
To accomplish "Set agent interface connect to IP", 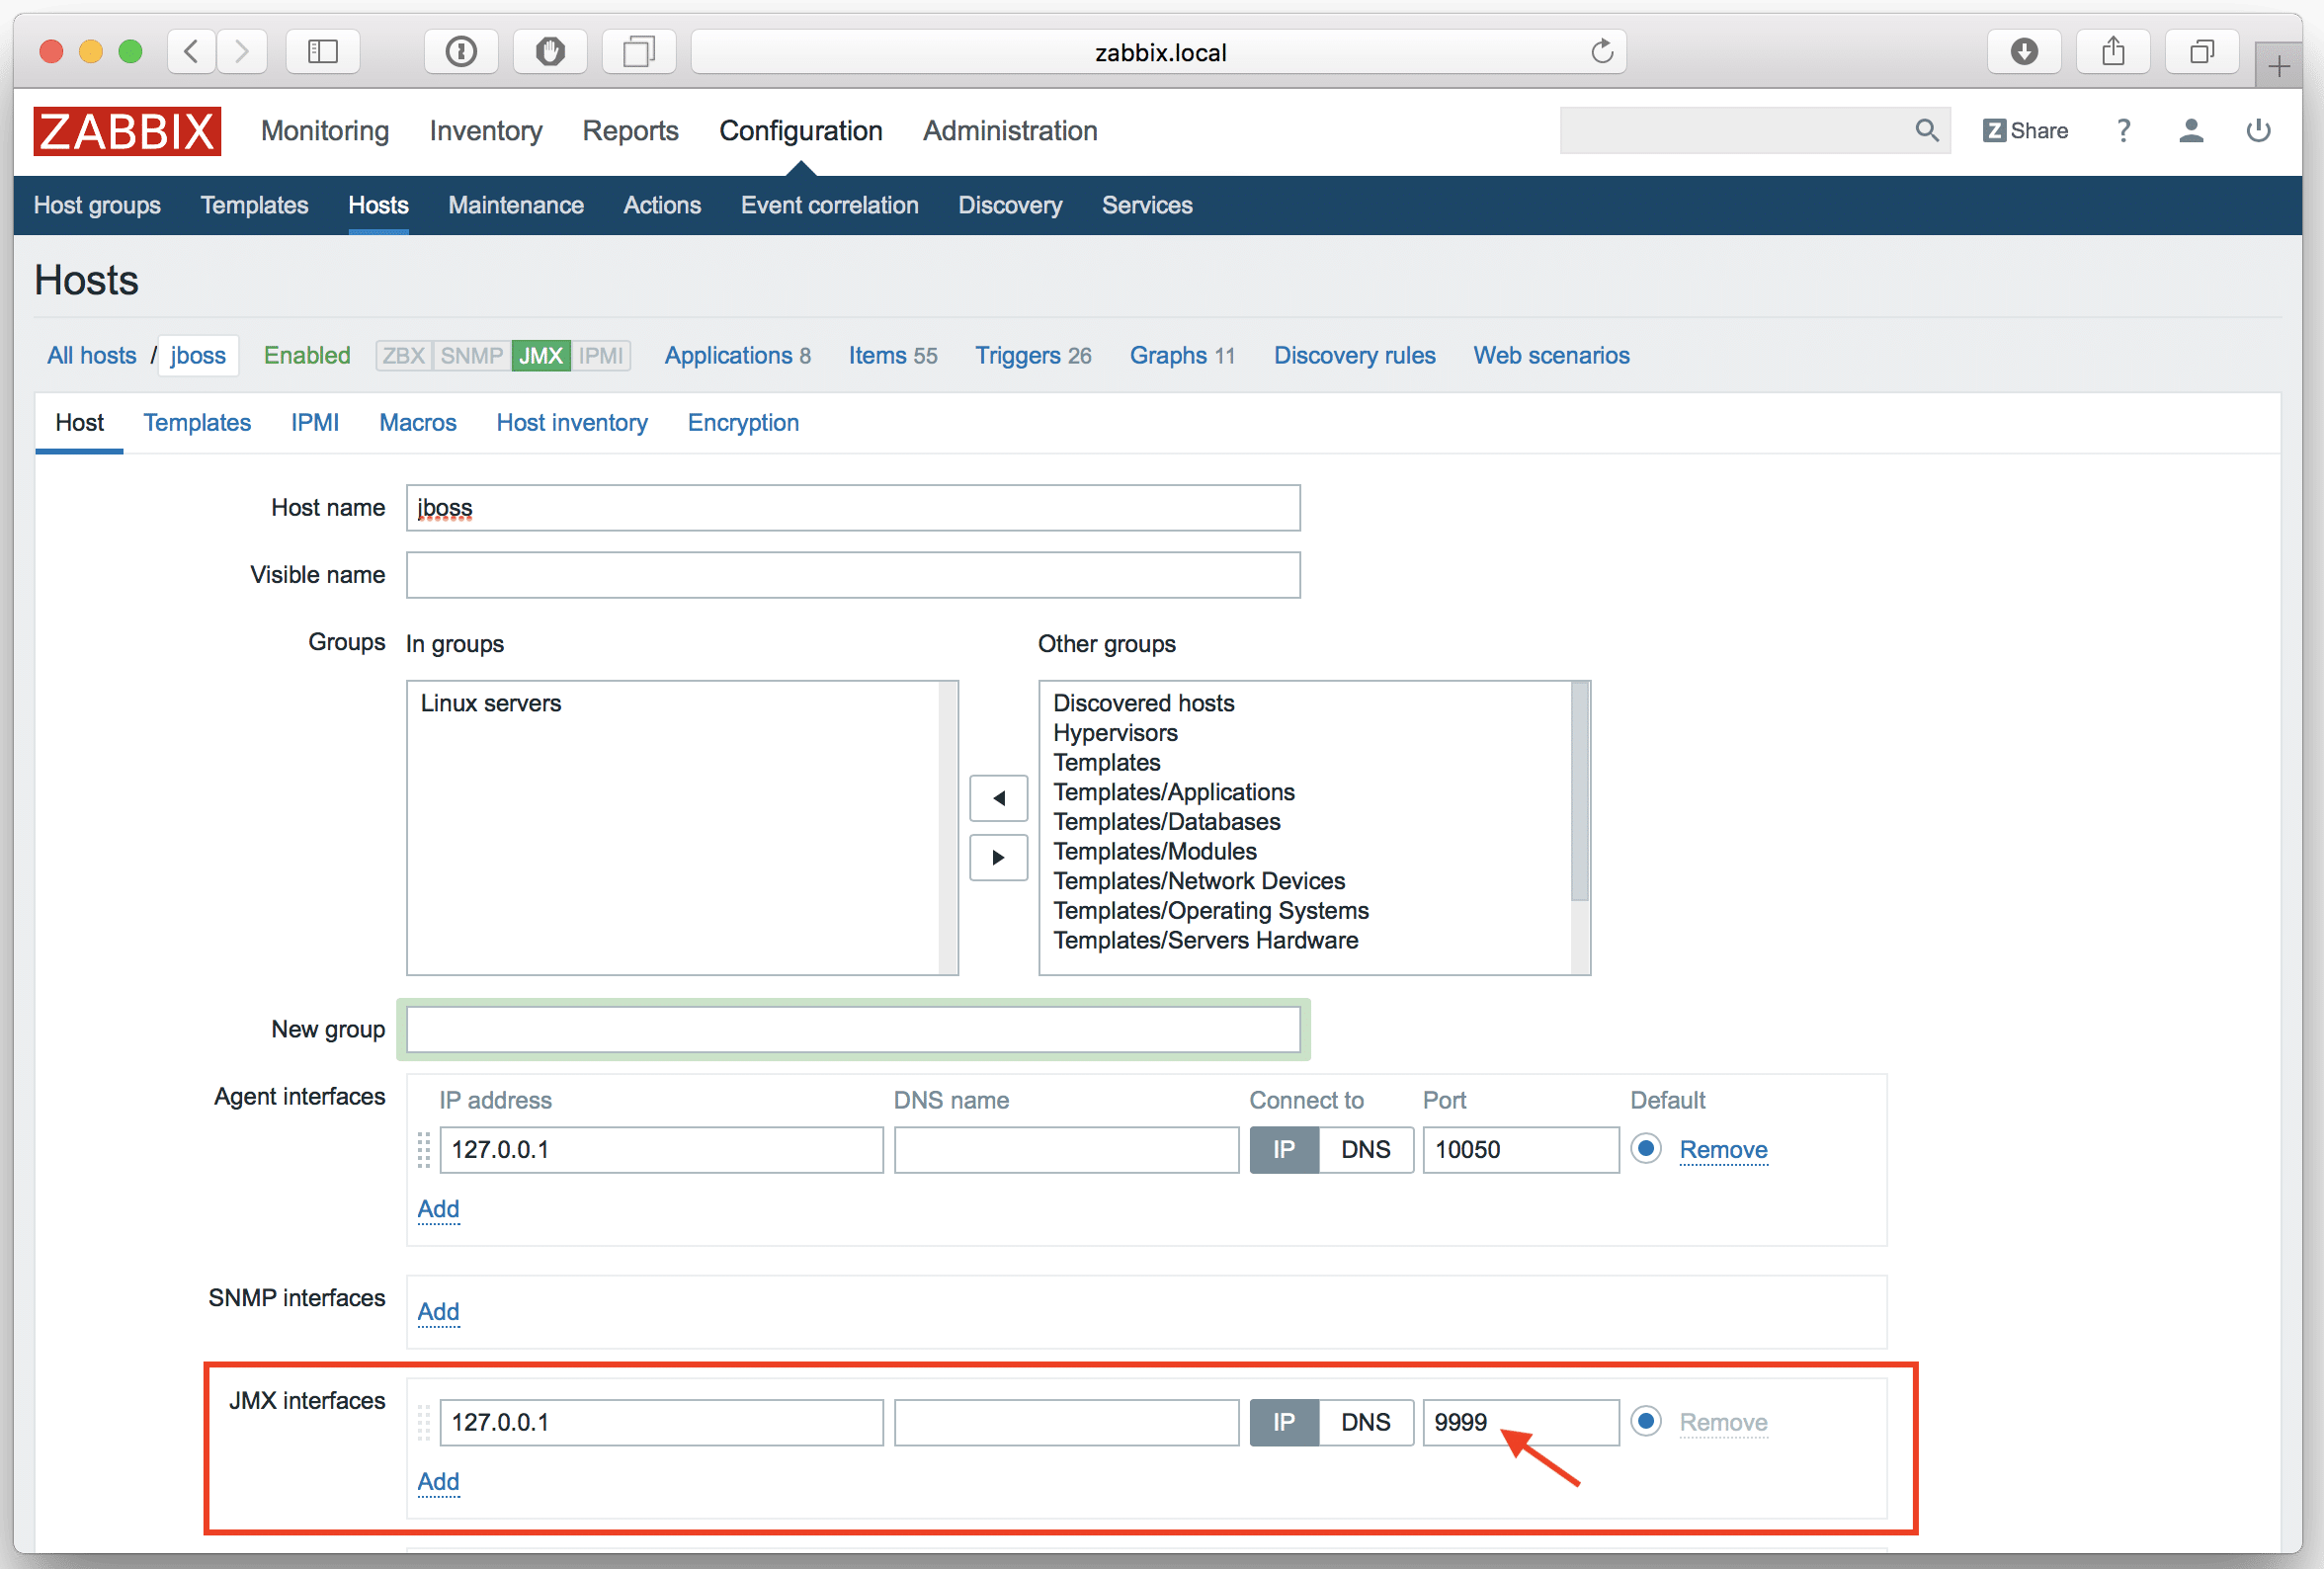I will [1284, 1149].
